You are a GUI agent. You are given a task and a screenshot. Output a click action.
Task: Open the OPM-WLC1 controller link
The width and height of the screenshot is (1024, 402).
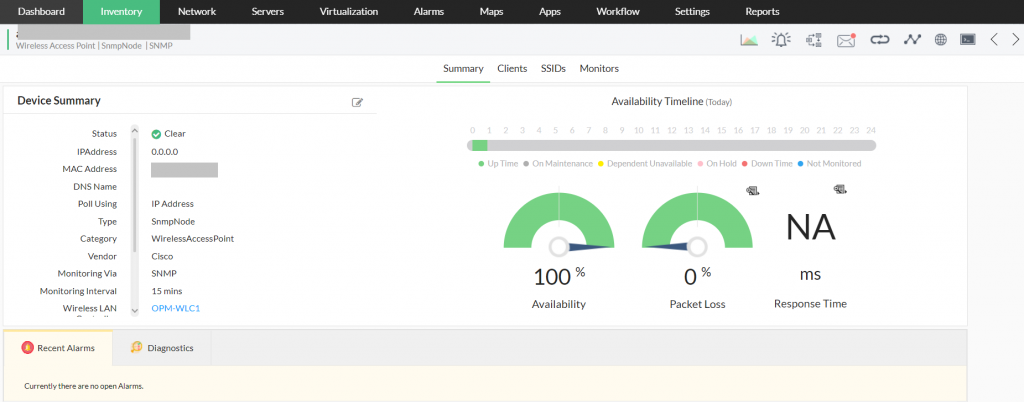tap(176, 308)
